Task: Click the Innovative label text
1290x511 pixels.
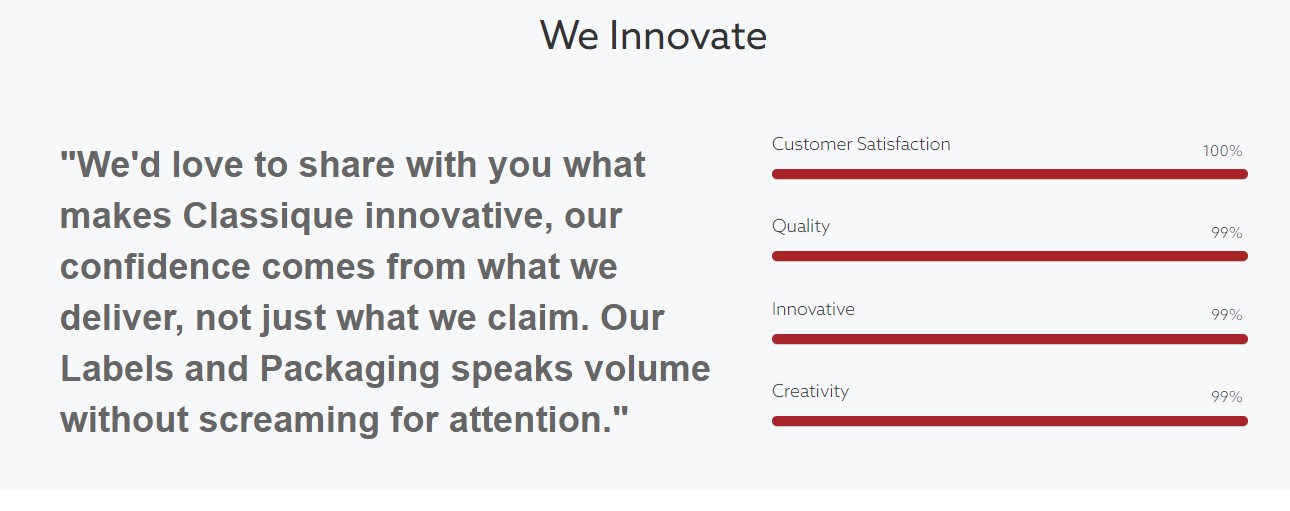Action: 813,309
